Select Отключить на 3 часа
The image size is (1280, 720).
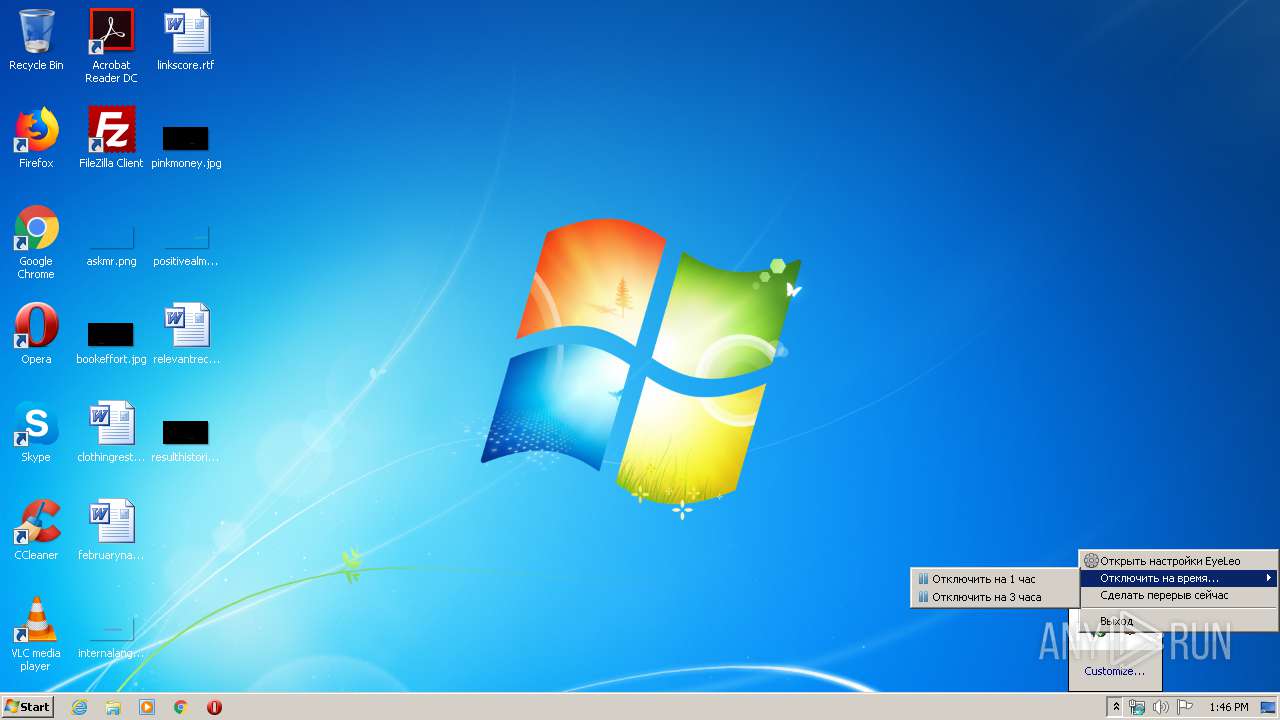pos(994,597)
